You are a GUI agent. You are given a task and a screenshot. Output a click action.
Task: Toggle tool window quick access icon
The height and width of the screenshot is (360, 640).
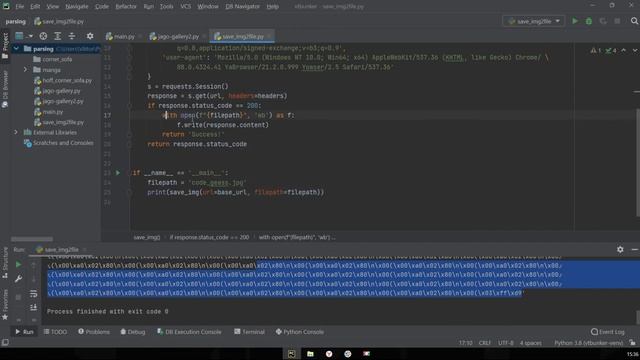pos(5,342)
